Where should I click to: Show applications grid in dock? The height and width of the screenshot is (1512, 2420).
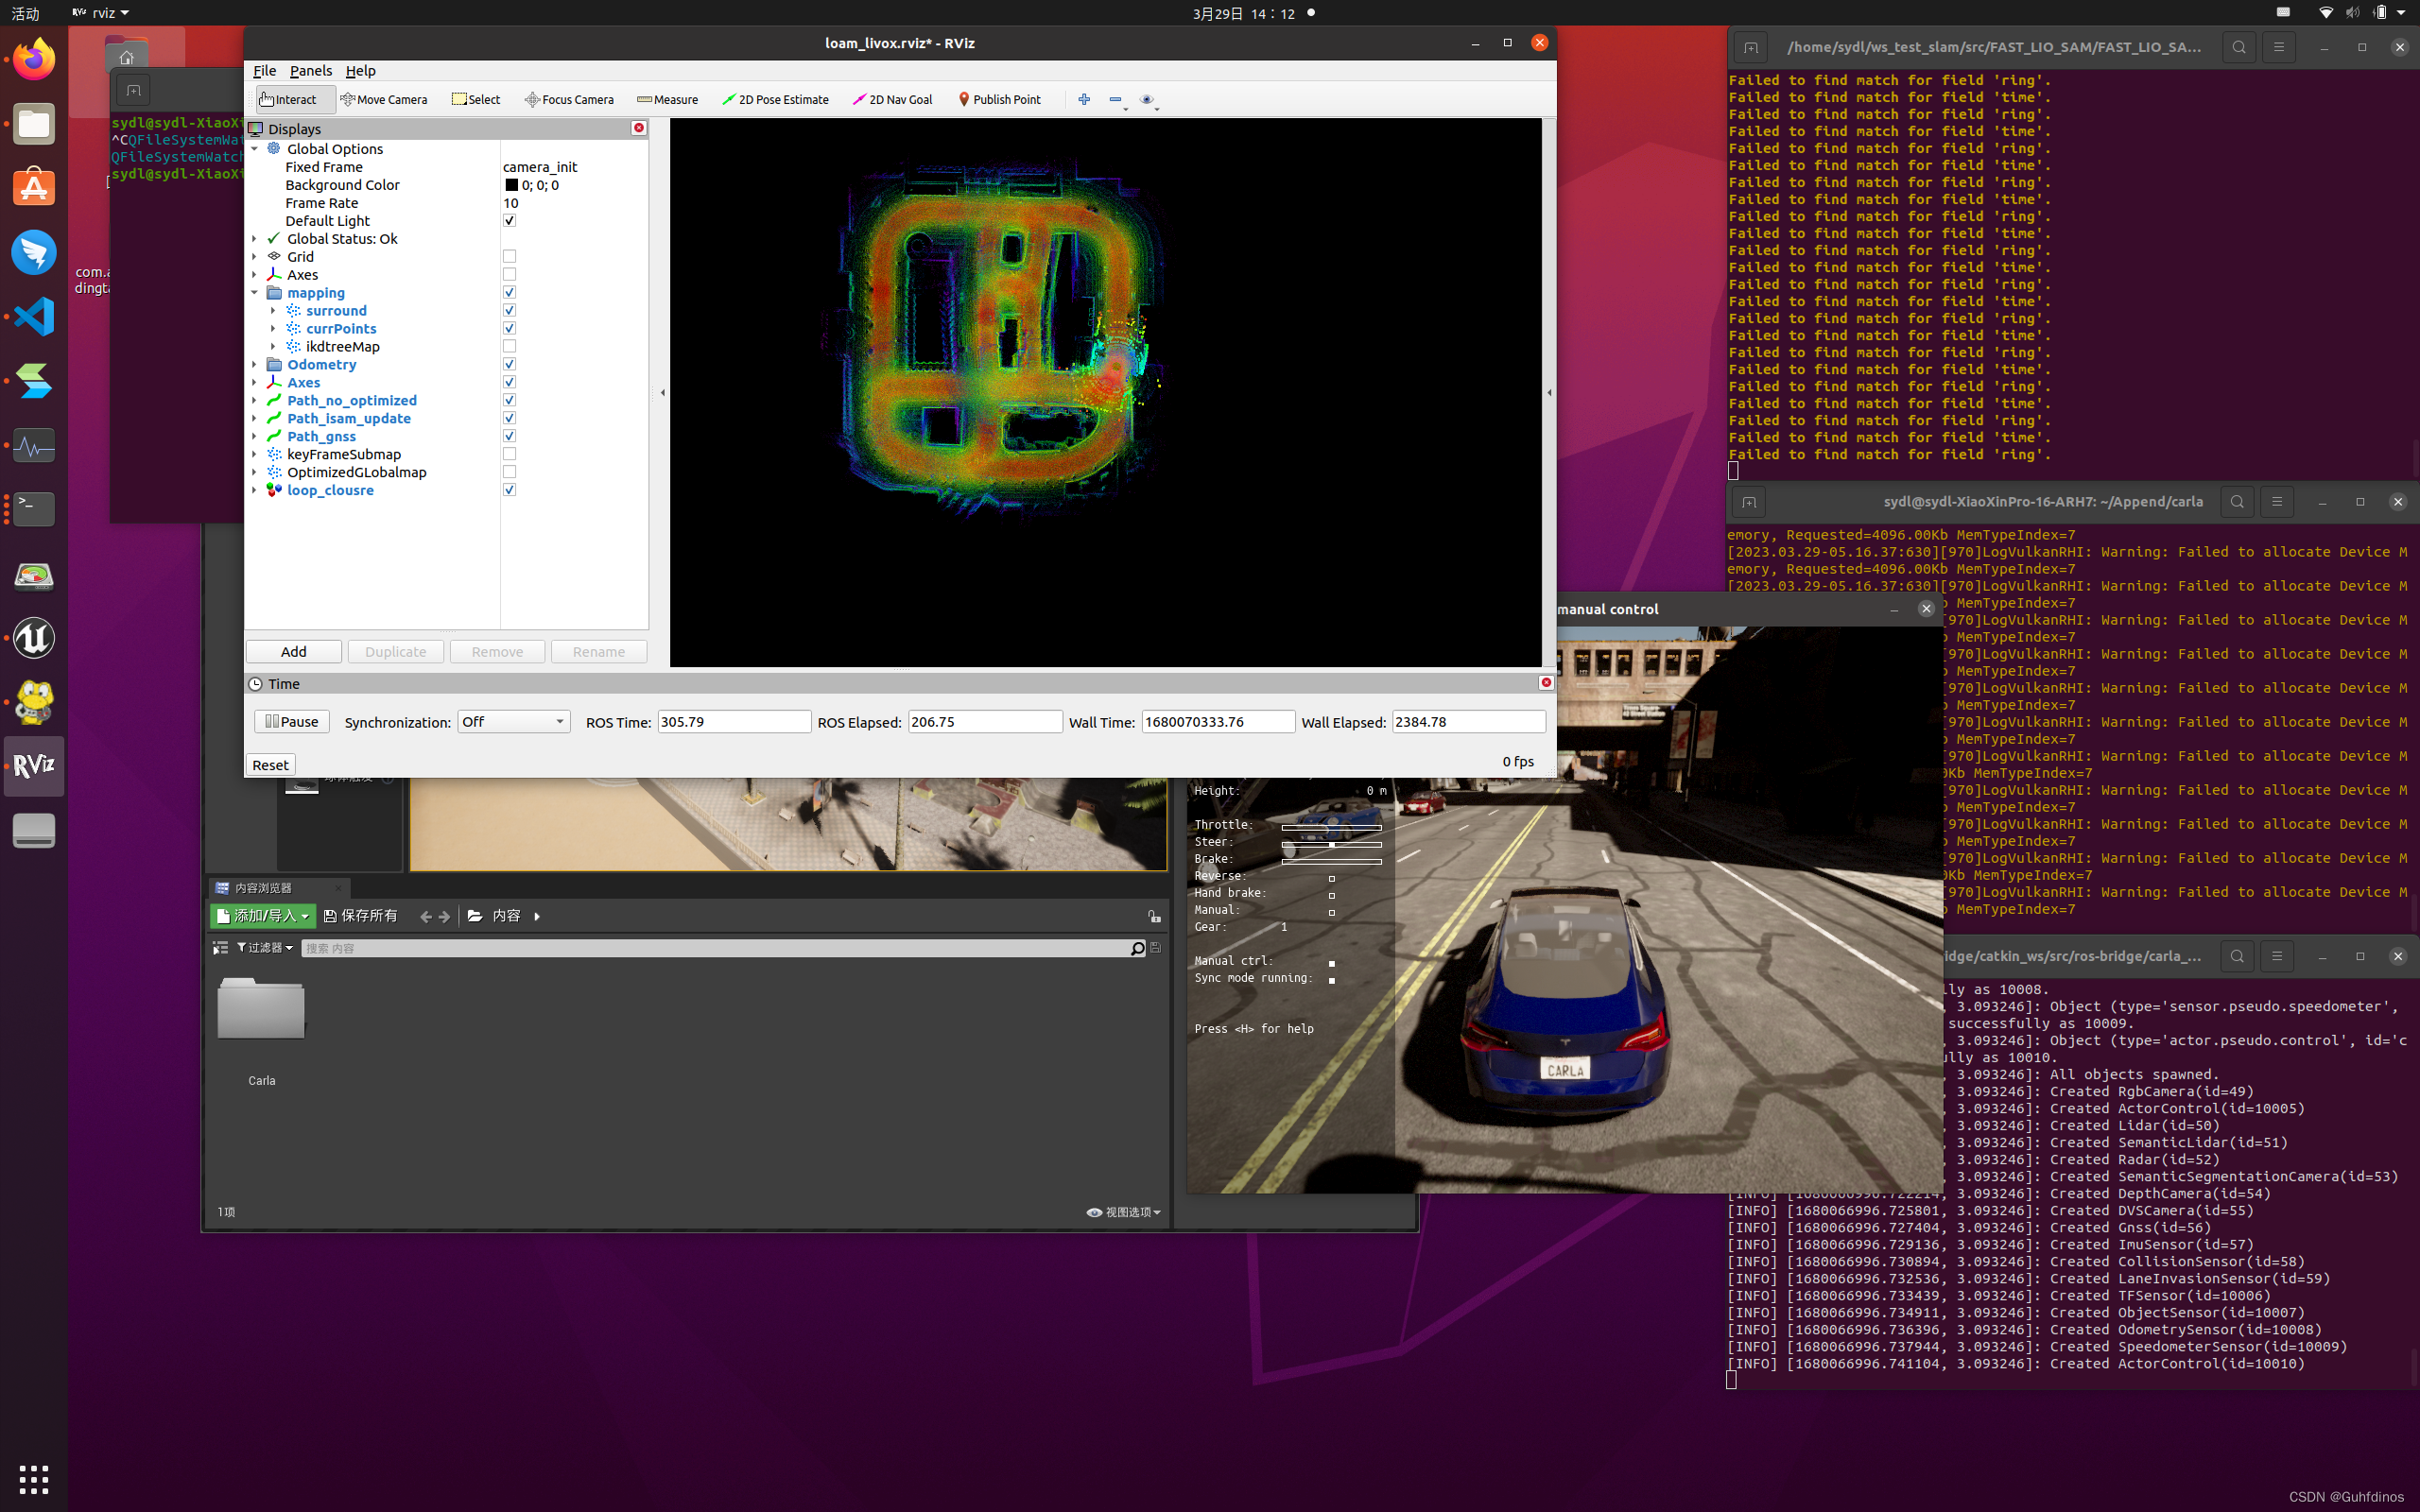pos(34,1478)
